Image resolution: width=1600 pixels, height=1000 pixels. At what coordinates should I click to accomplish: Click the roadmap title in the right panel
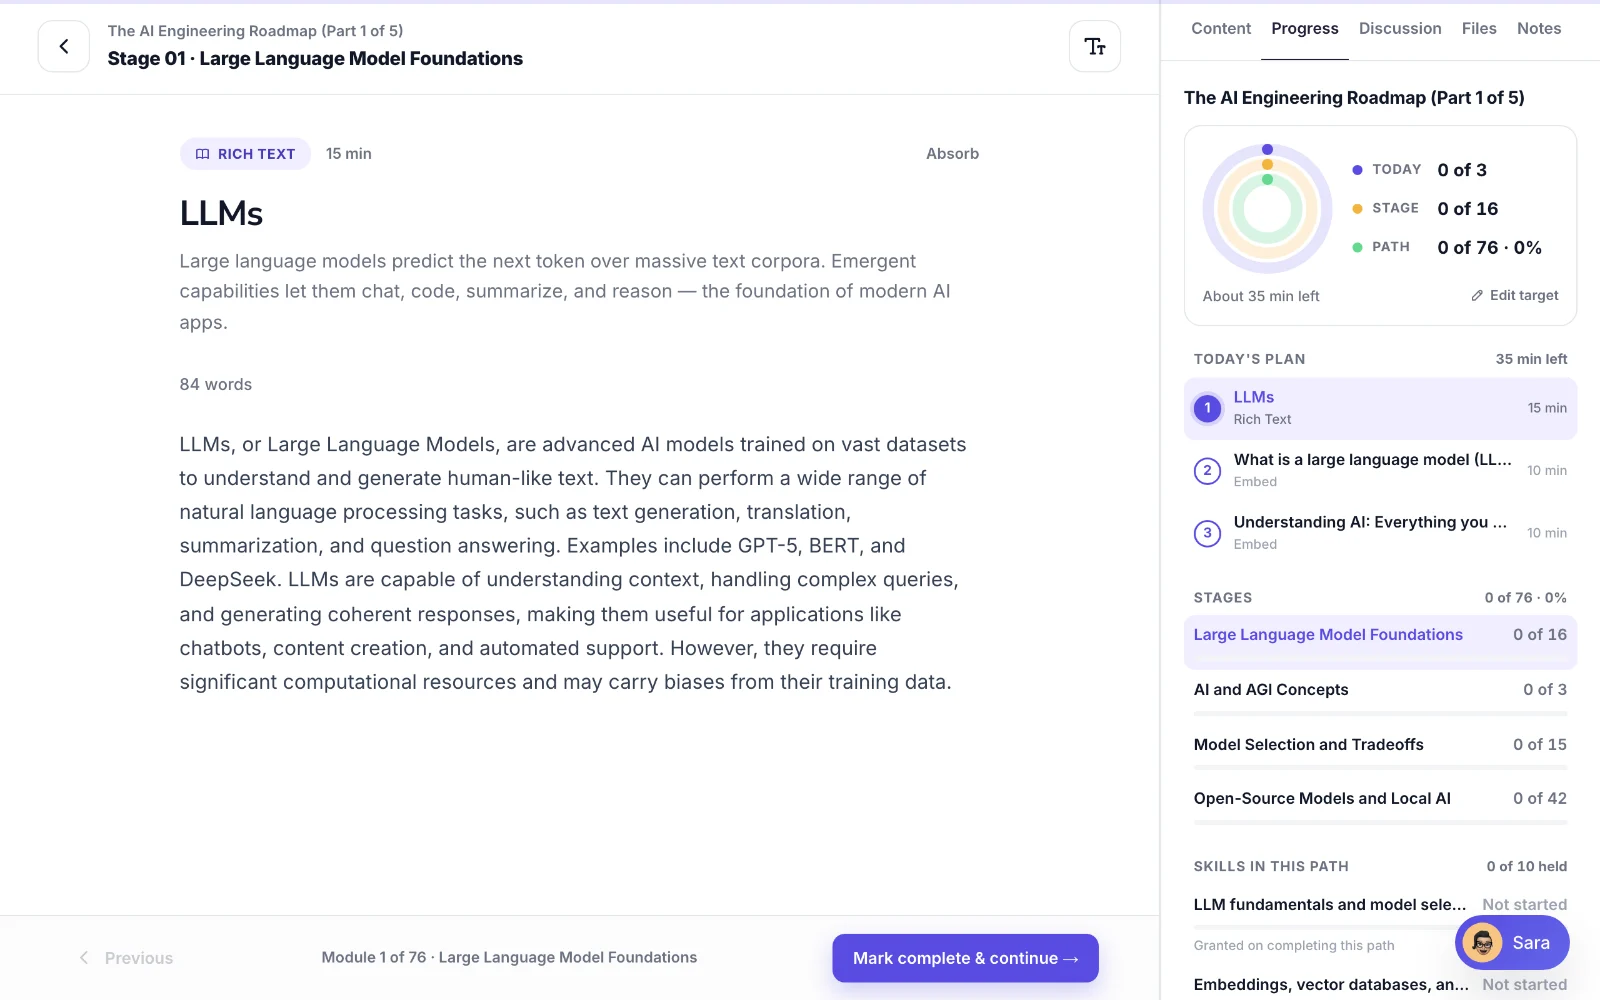click(1354, 98)
